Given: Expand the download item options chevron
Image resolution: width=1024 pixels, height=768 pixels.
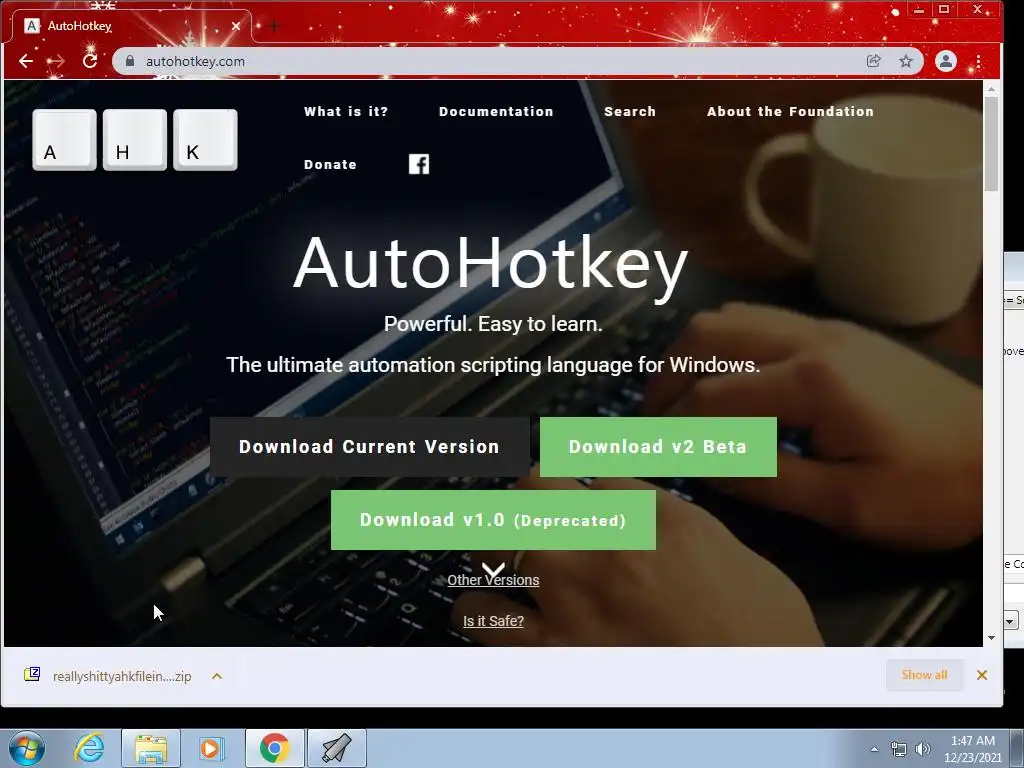Looking at the screenshot, I should click(217, 676).
